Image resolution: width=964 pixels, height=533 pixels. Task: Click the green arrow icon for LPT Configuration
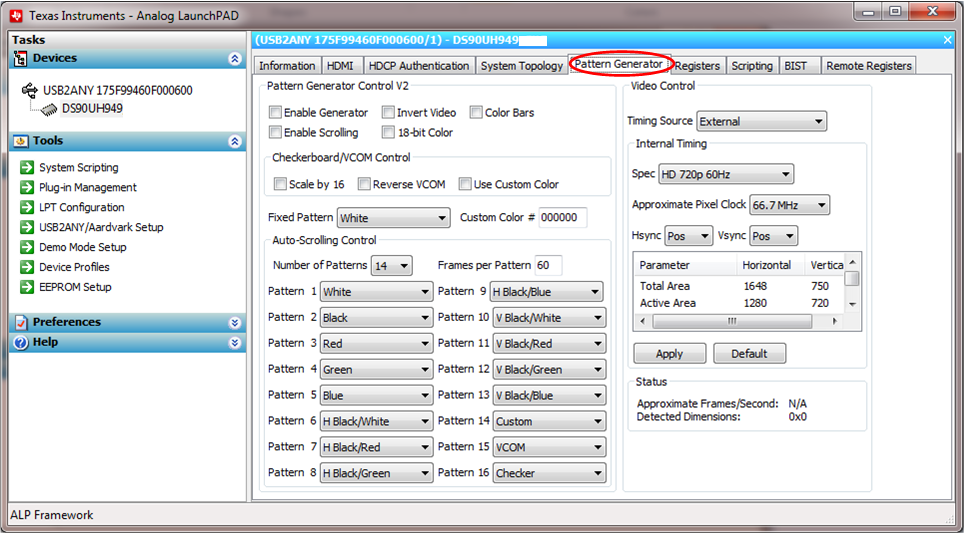pos(27,207)
